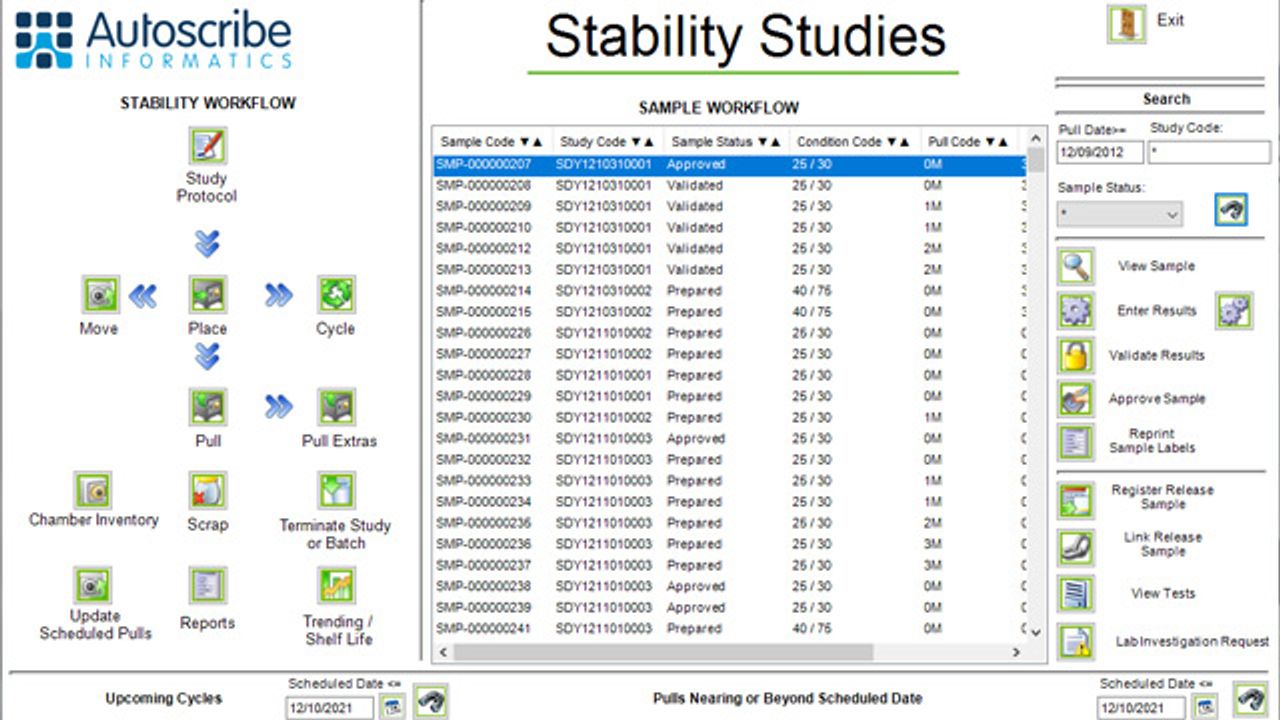
Task: Click the Scrap icon
Action: click(208, 490)
